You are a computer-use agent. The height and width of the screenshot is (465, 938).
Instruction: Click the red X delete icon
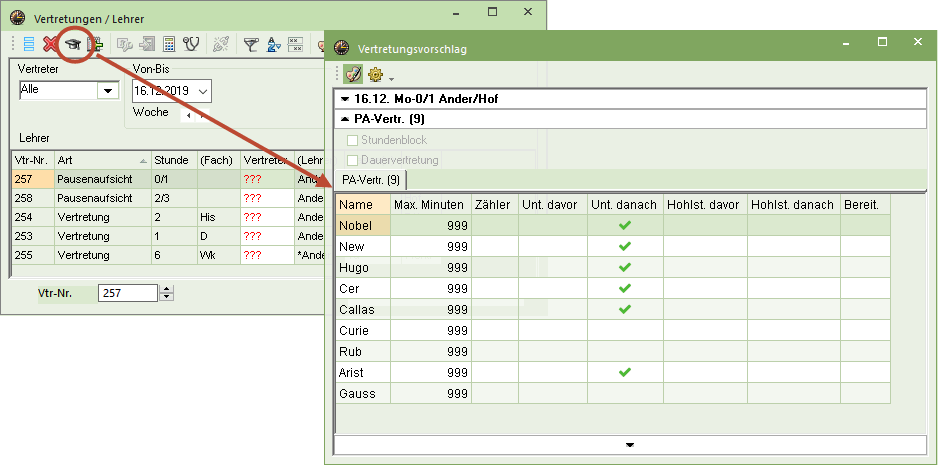pos(51,44)
